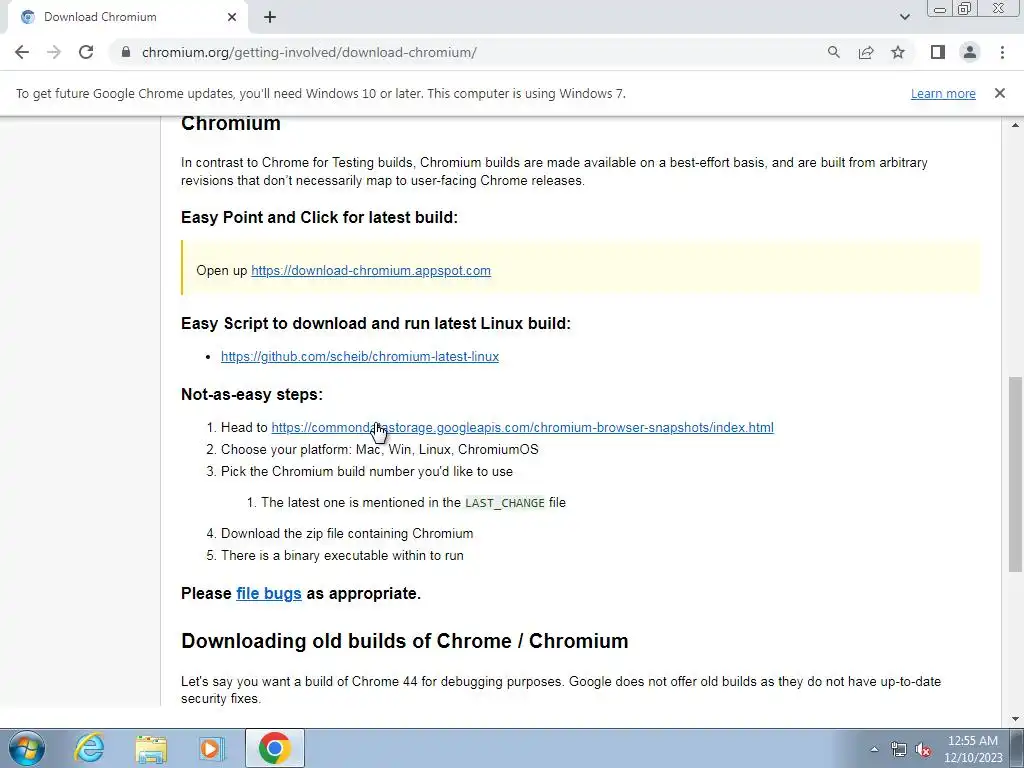Open the Chrome three-dot menu
Screen dimensions: 1024x768
tap(1002, 52)
